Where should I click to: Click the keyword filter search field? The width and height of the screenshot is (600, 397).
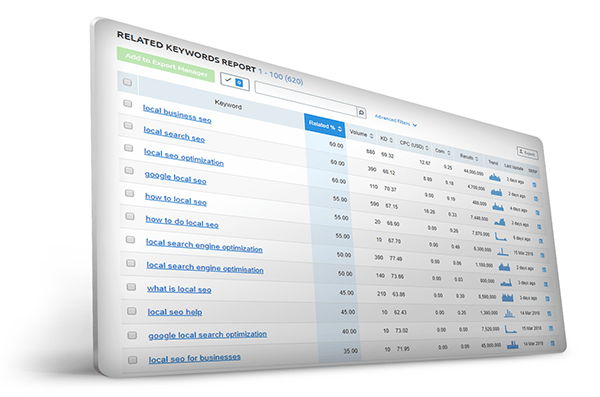pos(305,98)
